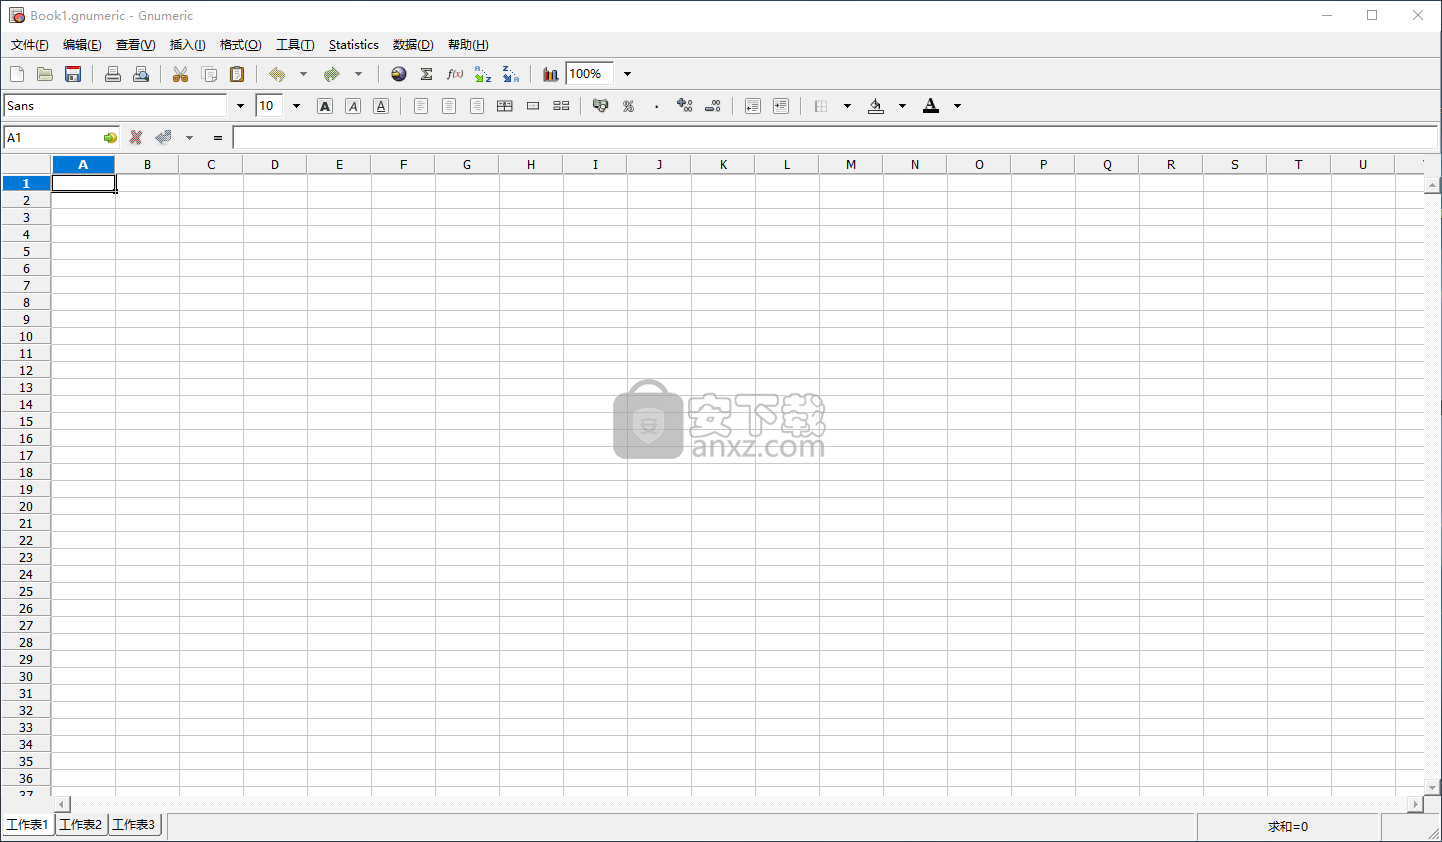Click the equals sign formula button

coord(218,138)
